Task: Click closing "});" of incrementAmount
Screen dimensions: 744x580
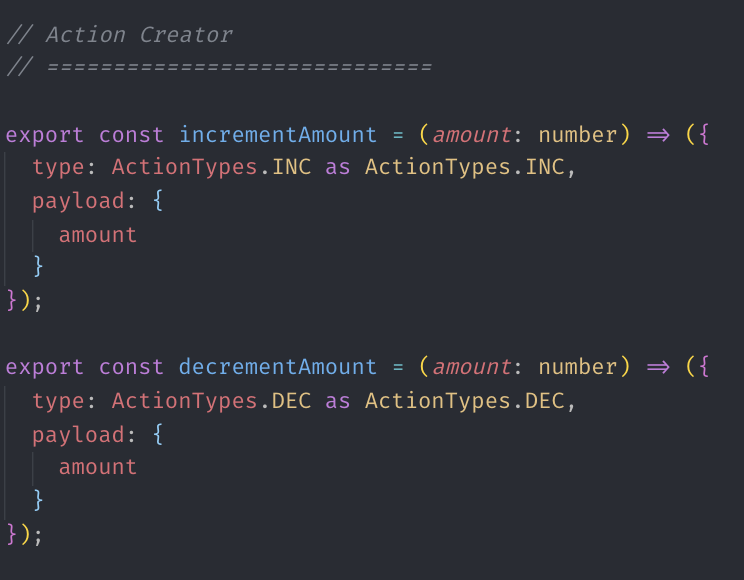Action: coord(24,300)
